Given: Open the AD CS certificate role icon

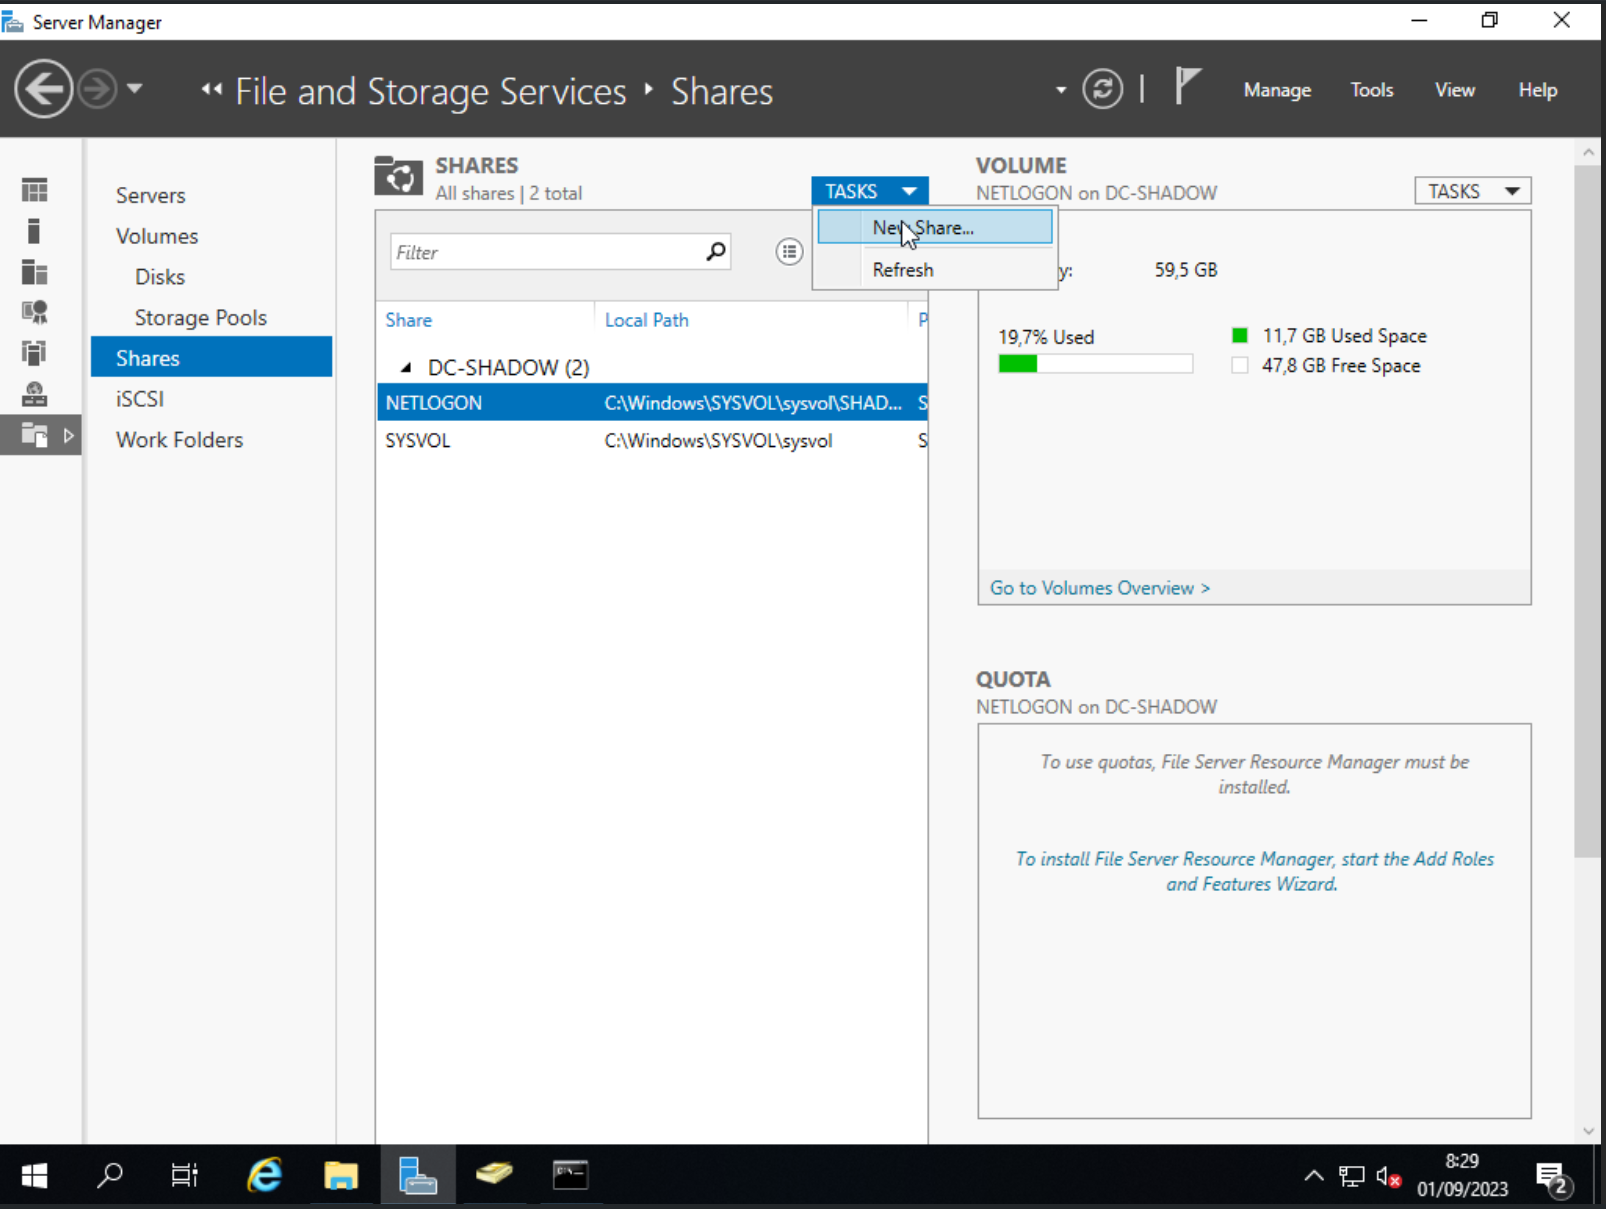Looking at the screenshot, I should click(x=35, y=313).
